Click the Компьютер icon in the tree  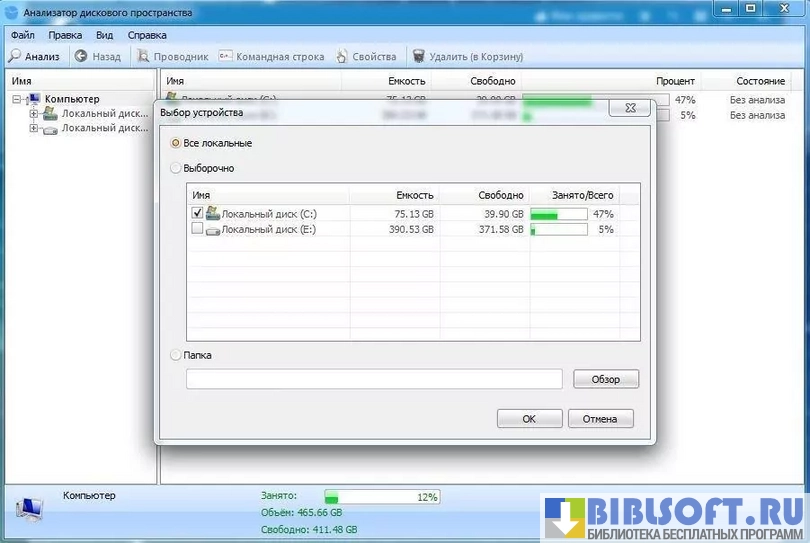34,99
